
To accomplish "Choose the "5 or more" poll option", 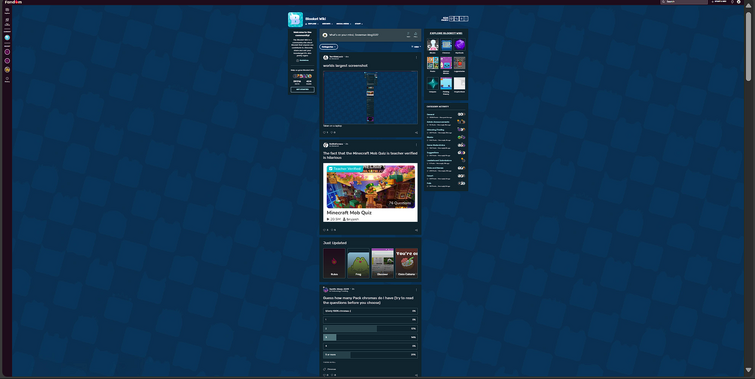I will [x=370, y=355].
